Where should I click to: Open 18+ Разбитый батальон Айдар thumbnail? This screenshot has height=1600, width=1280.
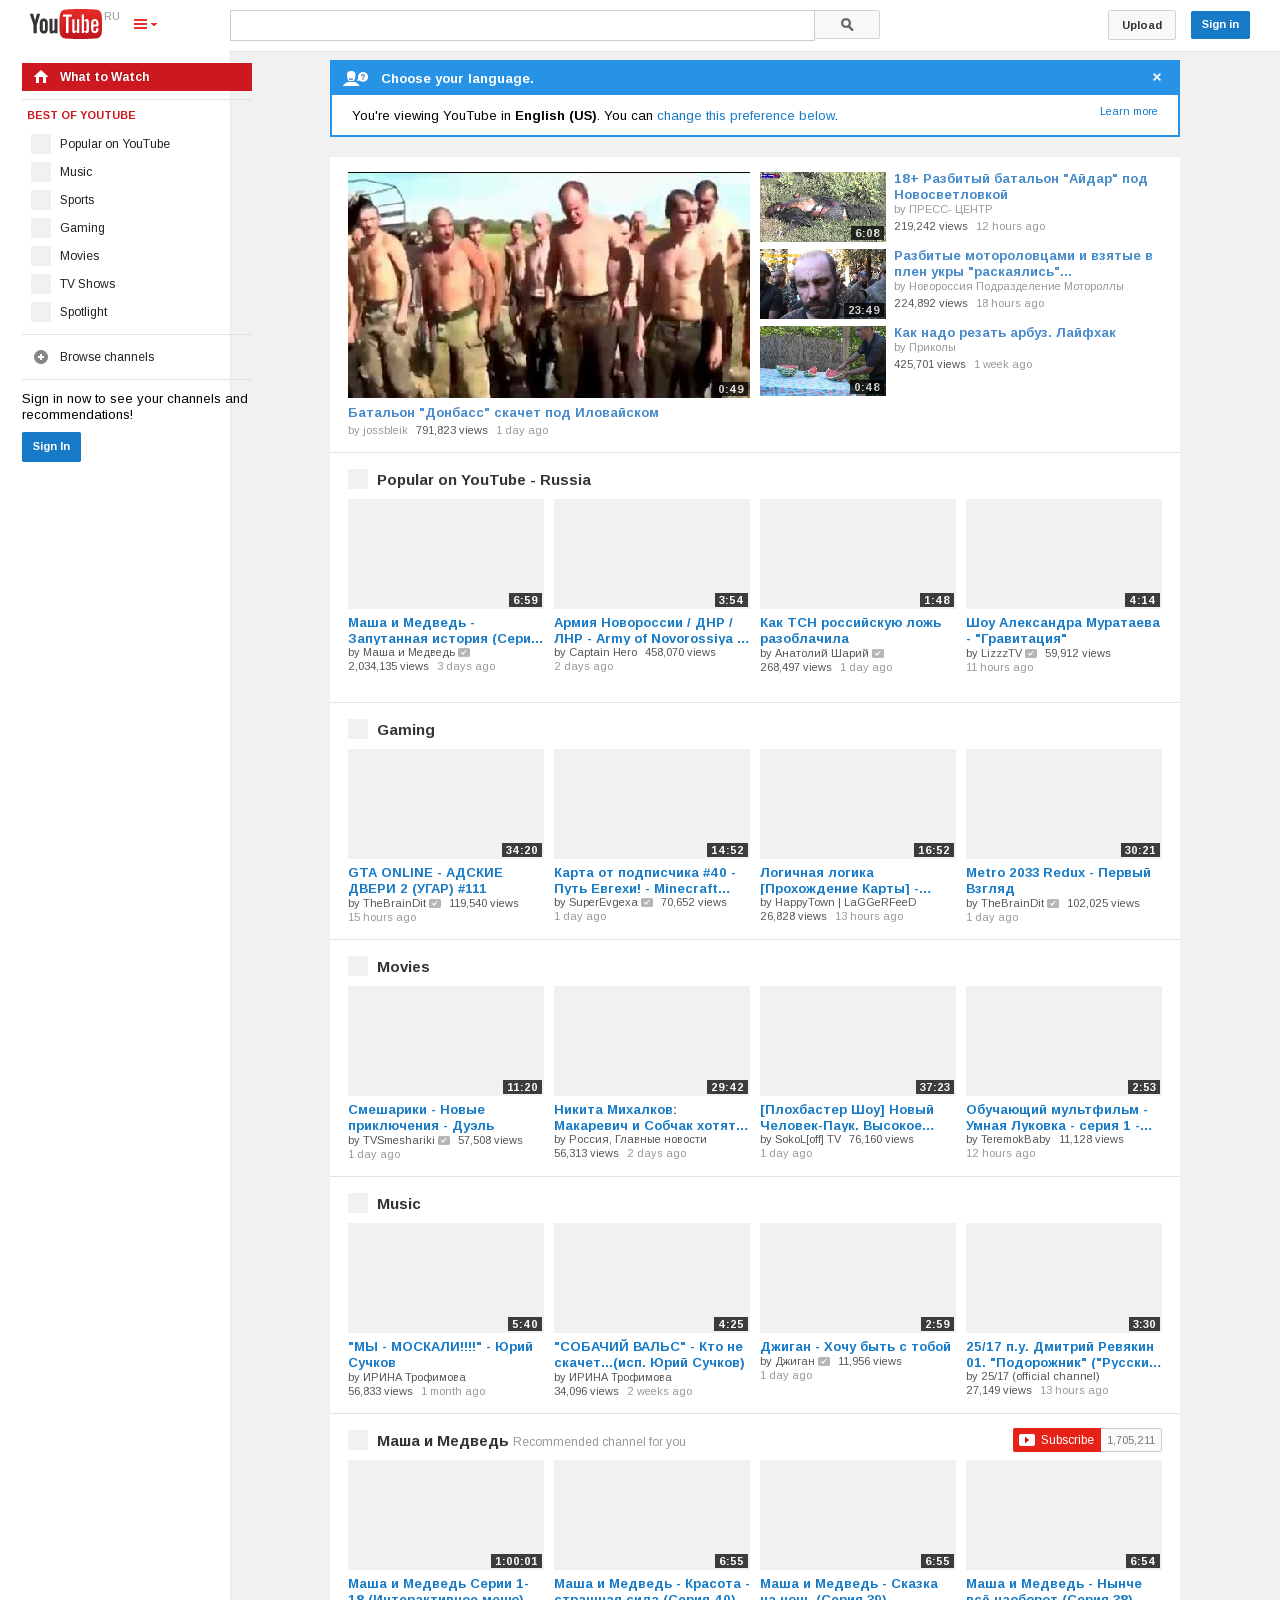point(823,207)
